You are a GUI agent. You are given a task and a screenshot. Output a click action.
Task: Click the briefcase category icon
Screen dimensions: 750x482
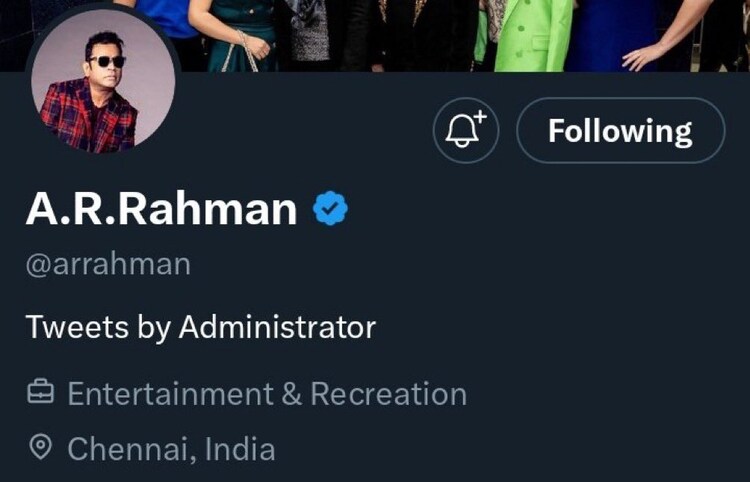40,394
